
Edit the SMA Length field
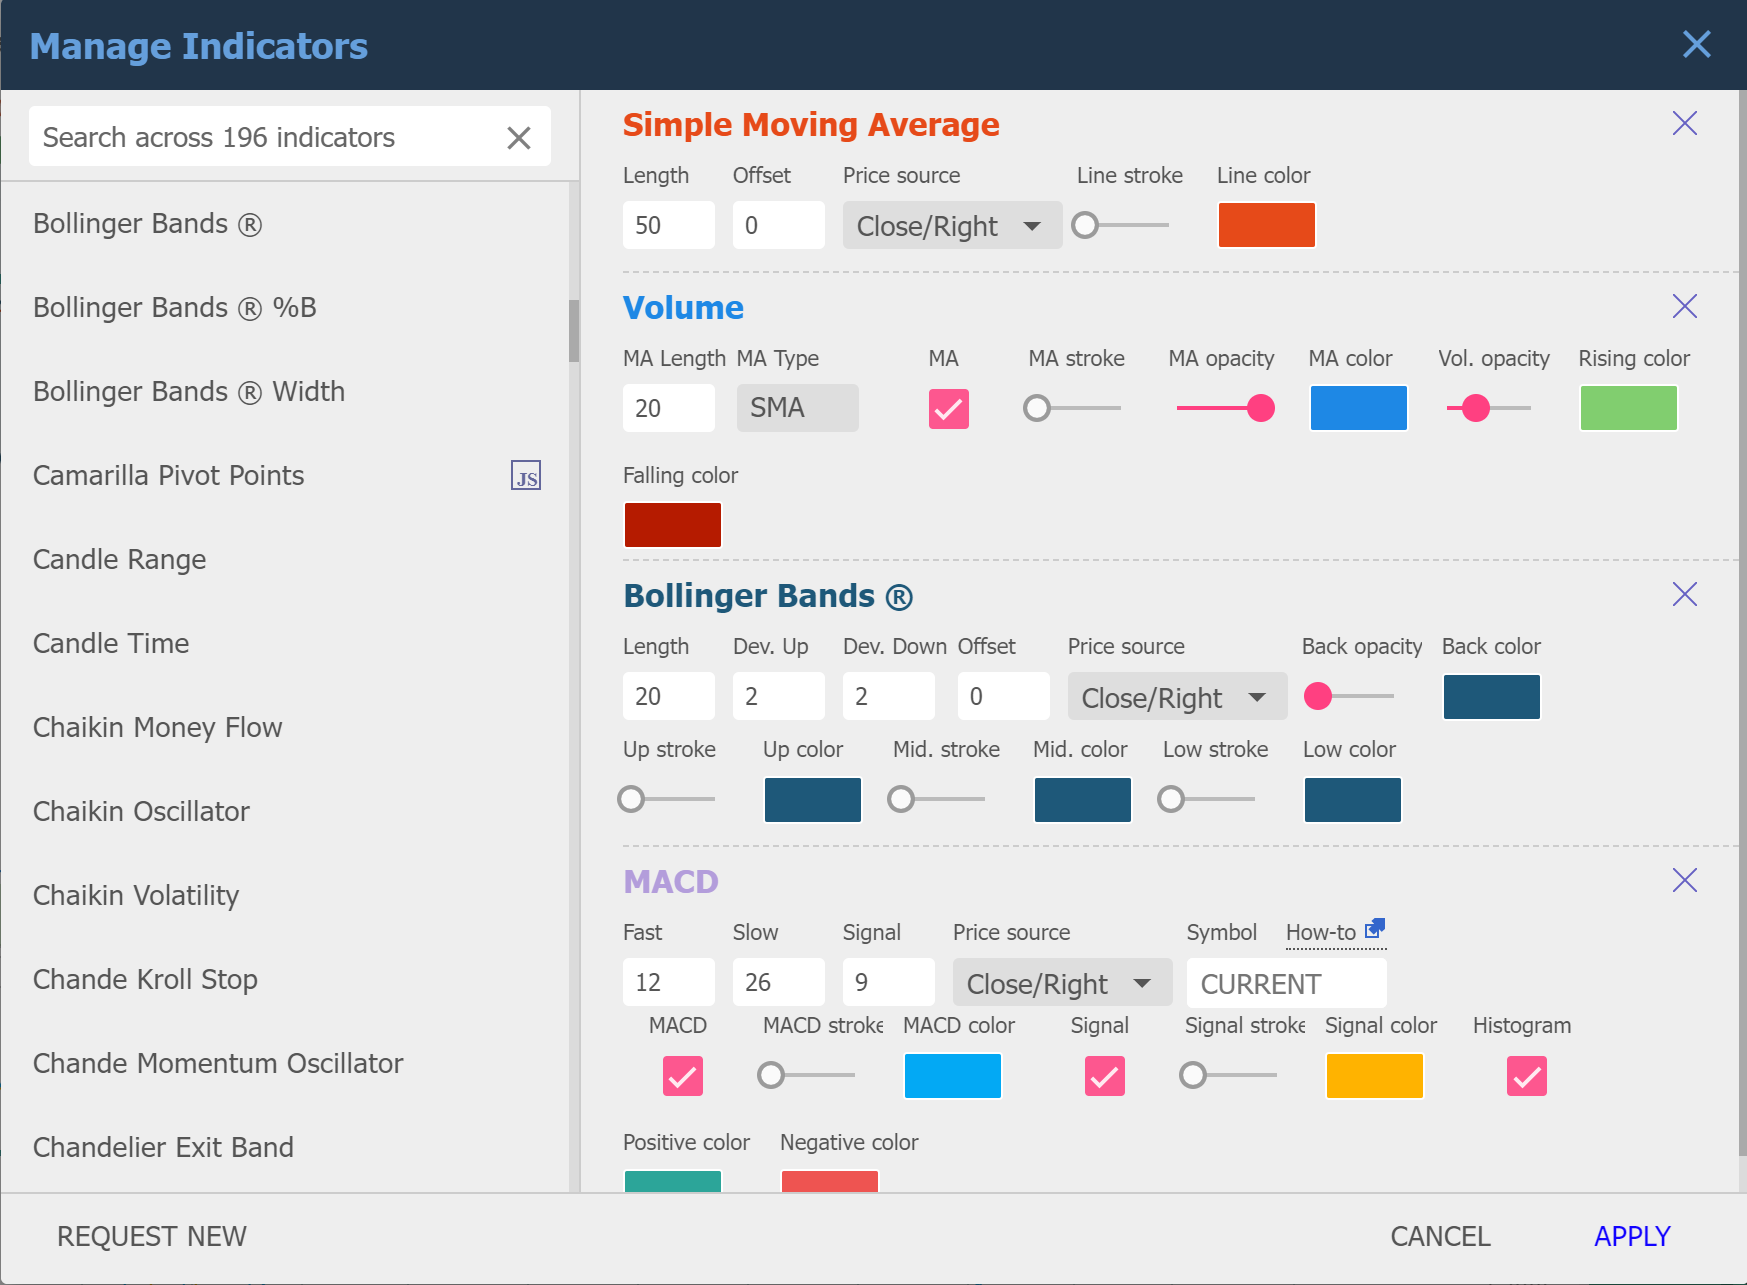click(668, 225)
